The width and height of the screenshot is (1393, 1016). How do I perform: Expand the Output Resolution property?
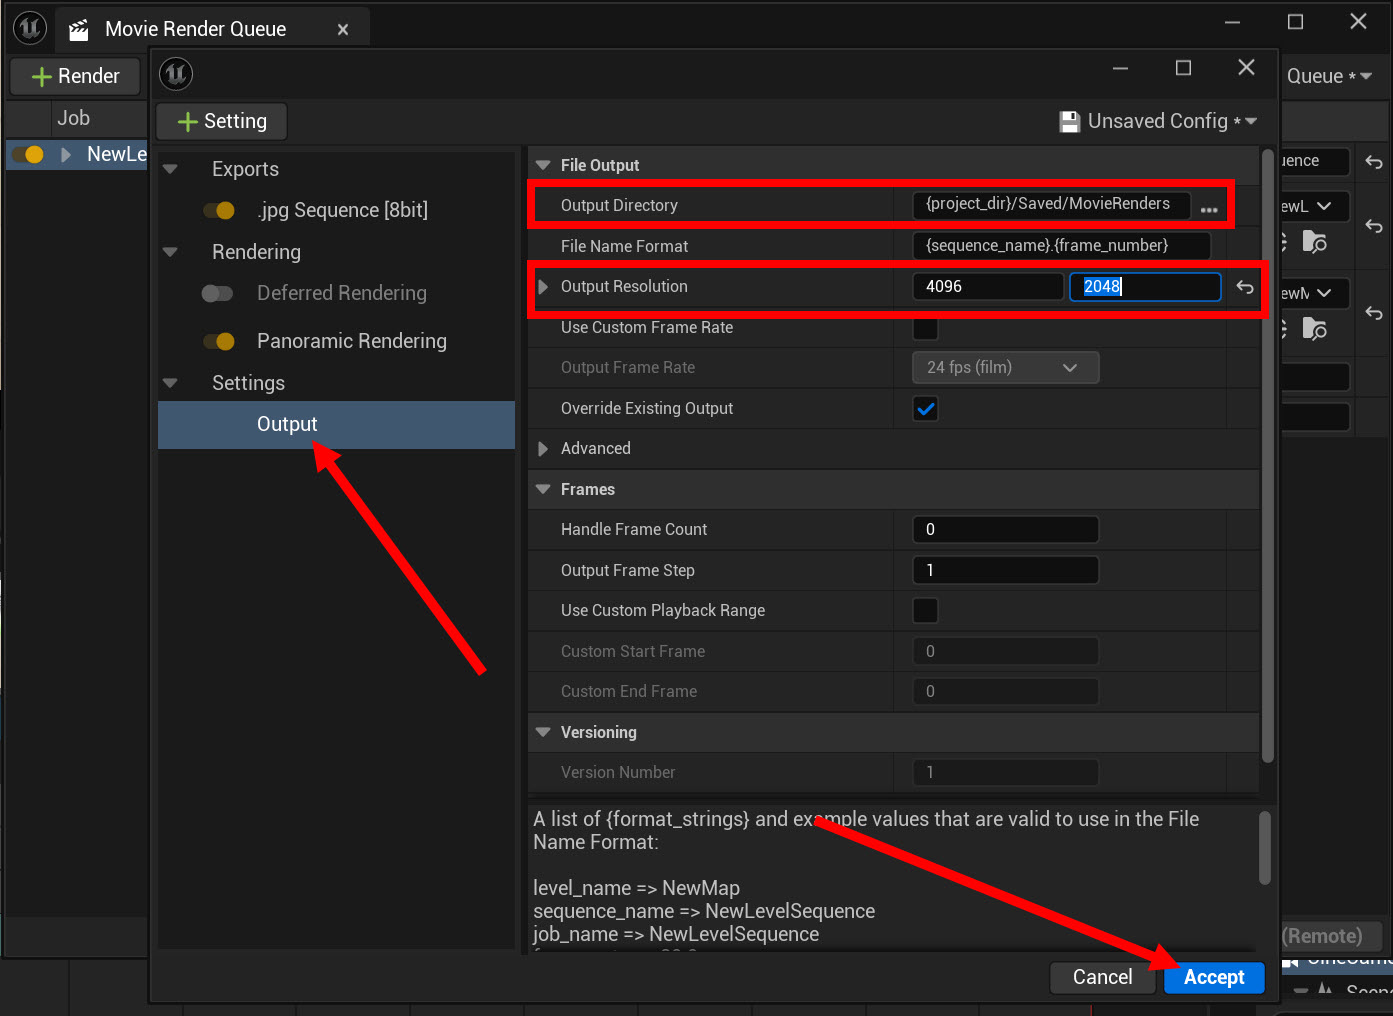(543, 287)
